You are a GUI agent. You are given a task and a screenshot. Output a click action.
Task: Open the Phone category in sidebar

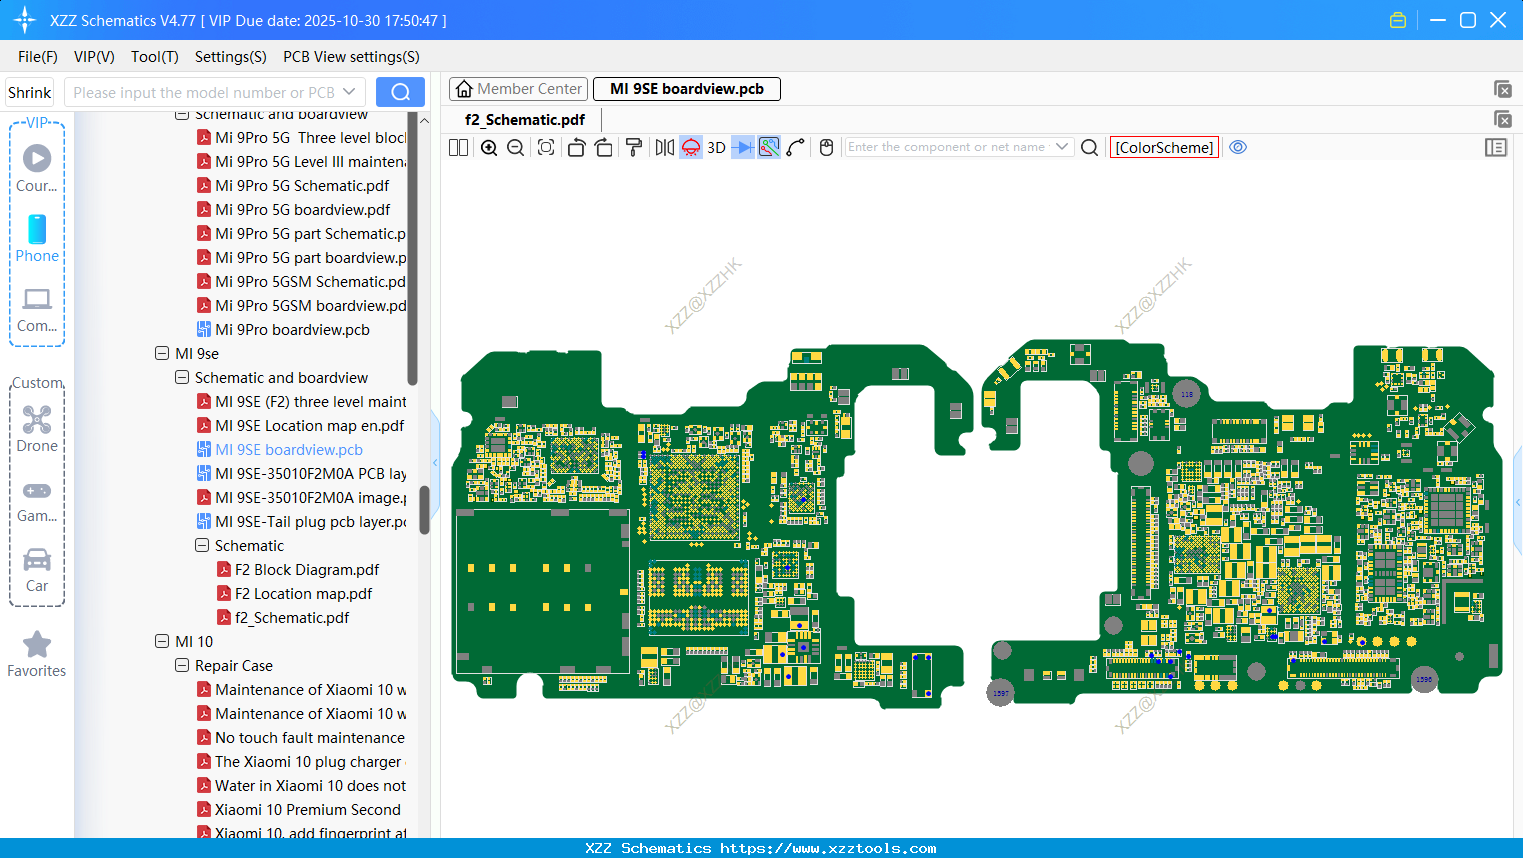37,238
